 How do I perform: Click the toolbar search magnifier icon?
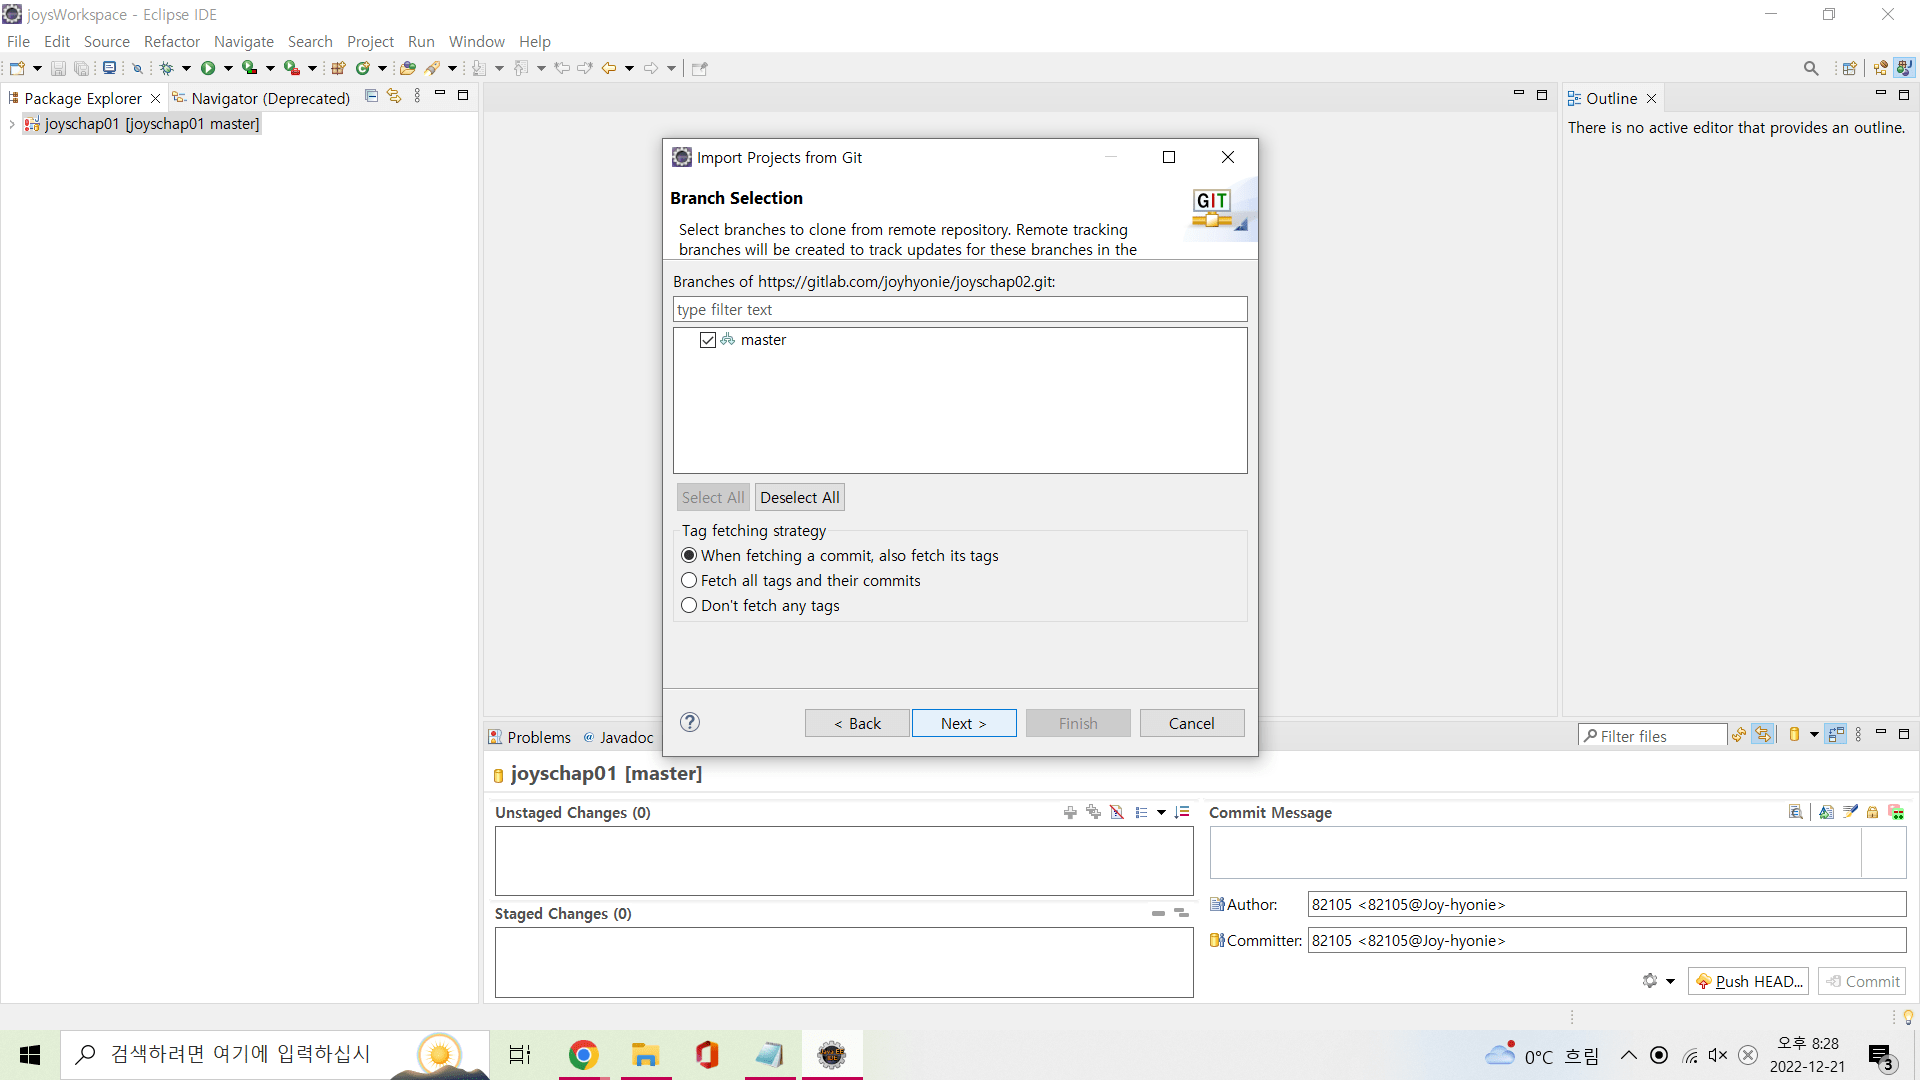pyautogui.click(x=1810, y=68)
